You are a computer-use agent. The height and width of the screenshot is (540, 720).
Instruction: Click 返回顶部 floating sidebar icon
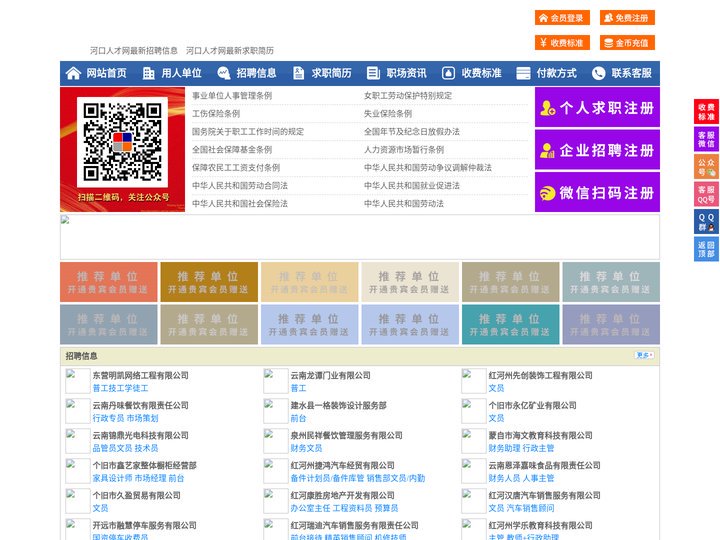coord(706,249)
